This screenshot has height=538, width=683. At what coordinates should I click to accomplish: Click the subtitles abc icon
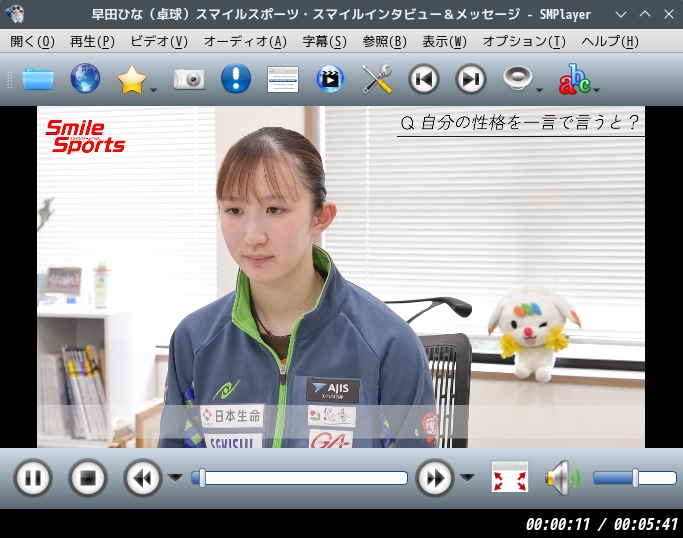(x=575, y=79)
